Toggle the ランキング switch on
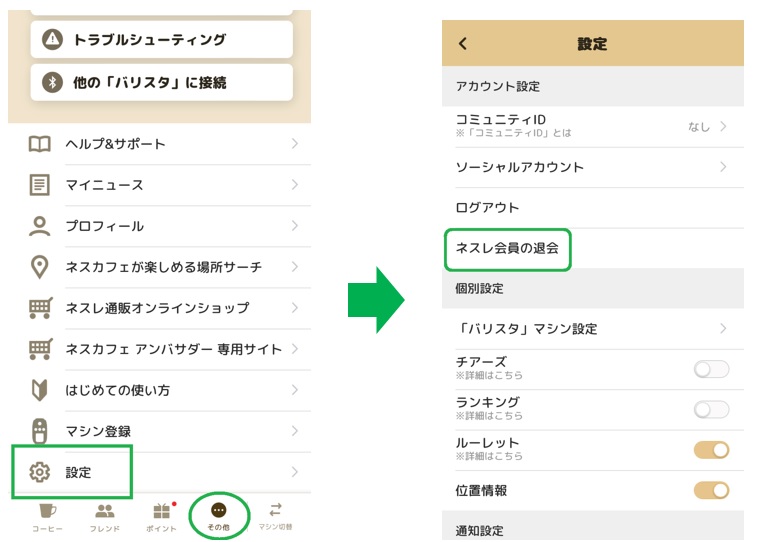Image resolution: width=757 pixels, height=542 pixels. 711,410
